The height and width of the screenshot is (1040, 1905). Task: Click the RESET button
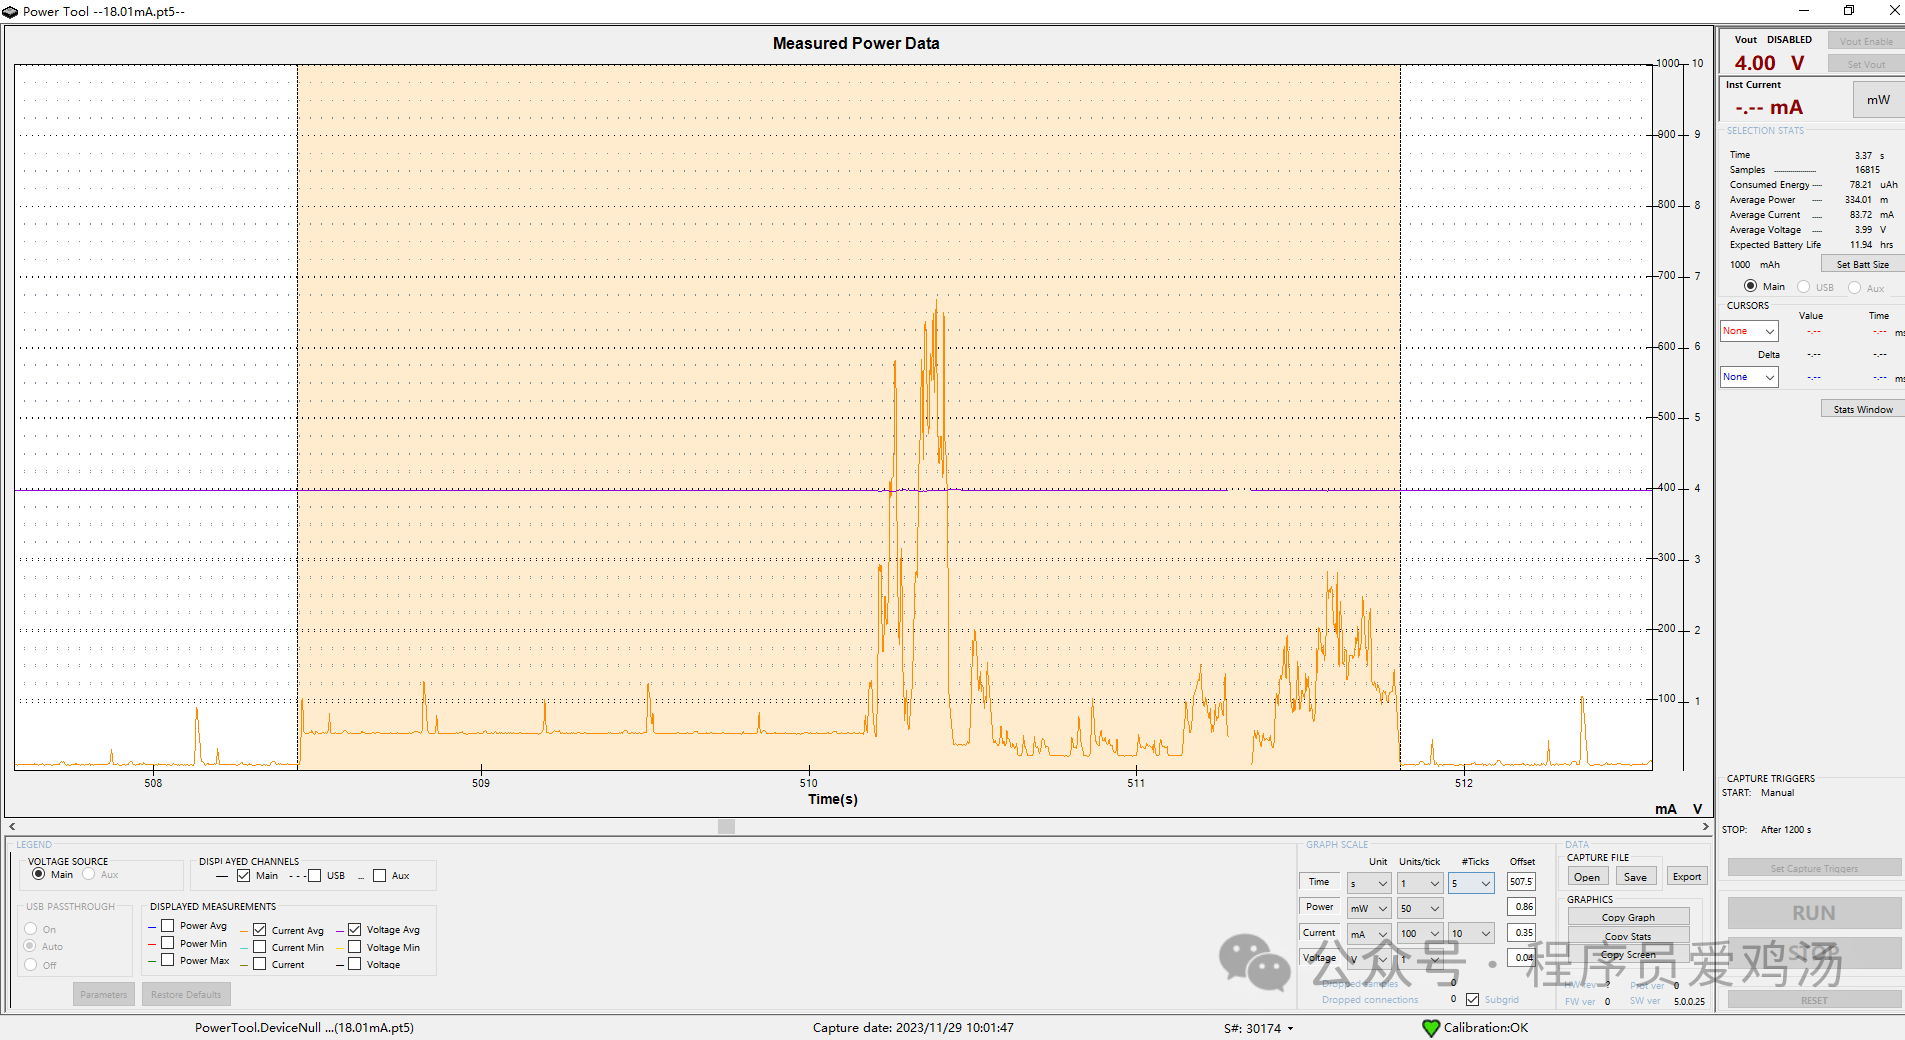tap(1814, 1000)
